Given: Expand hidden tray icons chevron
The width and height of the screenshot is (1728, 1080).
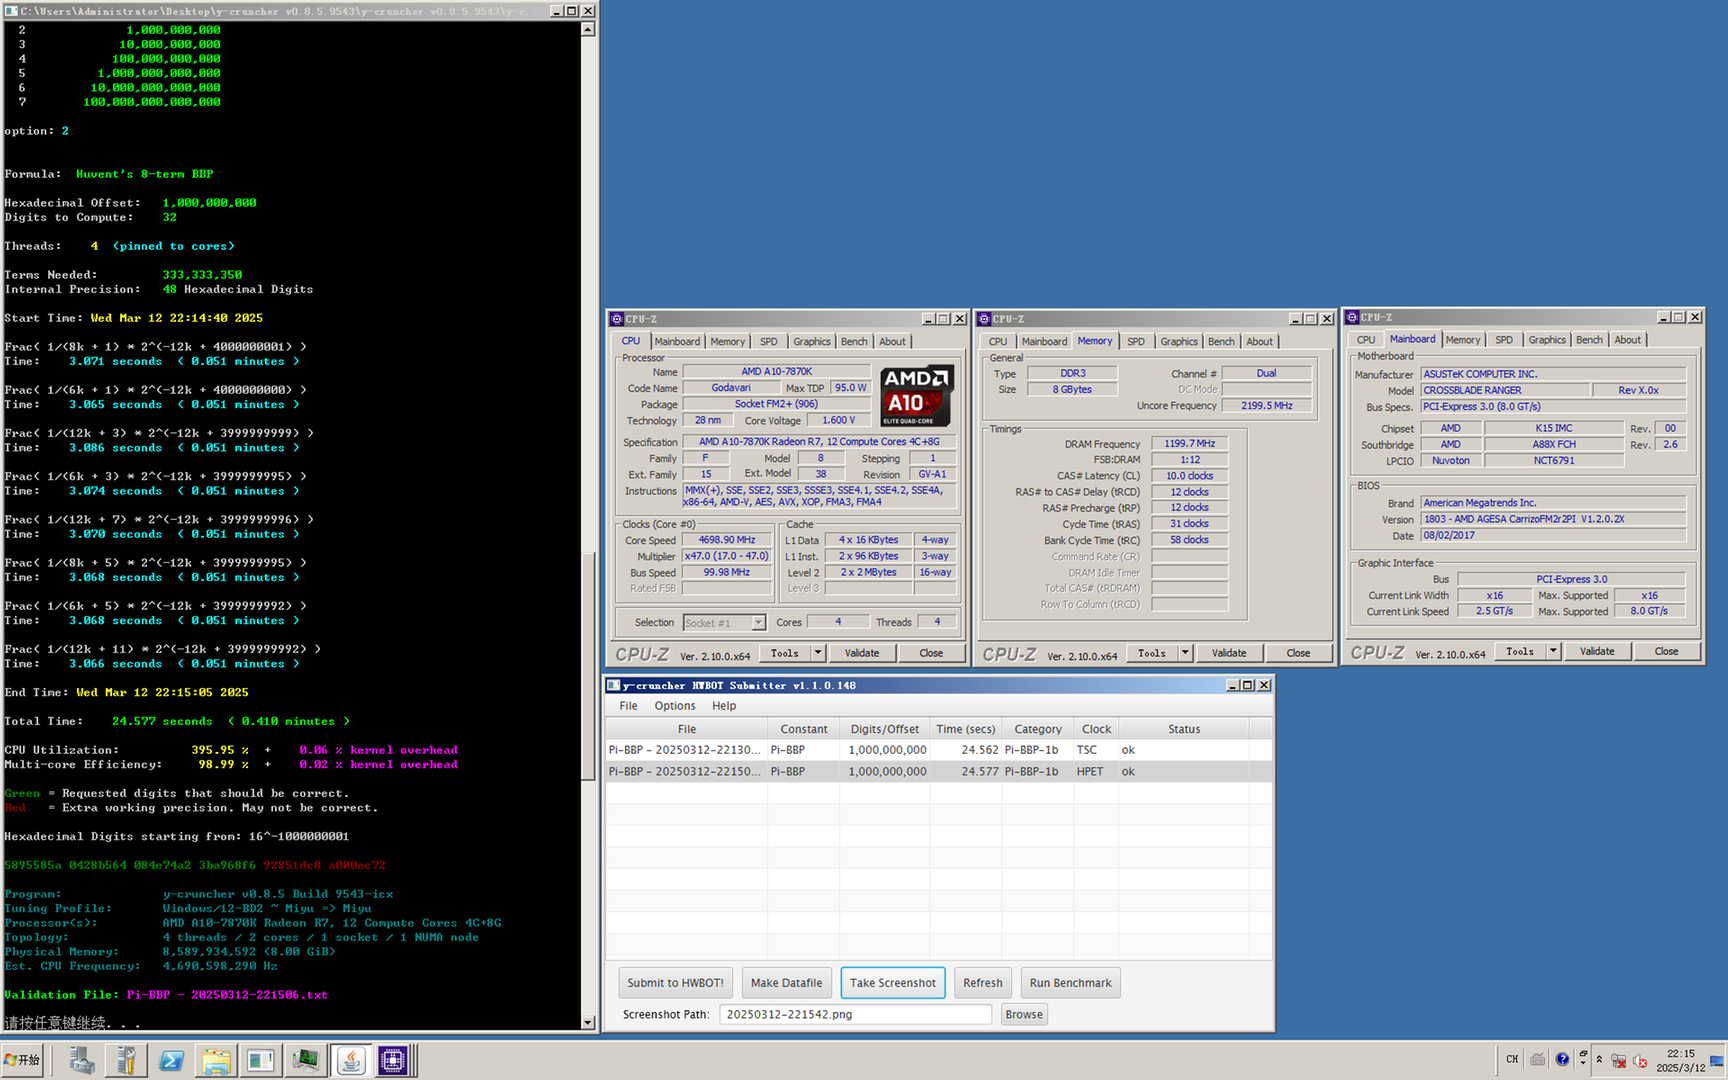Looking at the screenshot, I should [1599, 1059].
